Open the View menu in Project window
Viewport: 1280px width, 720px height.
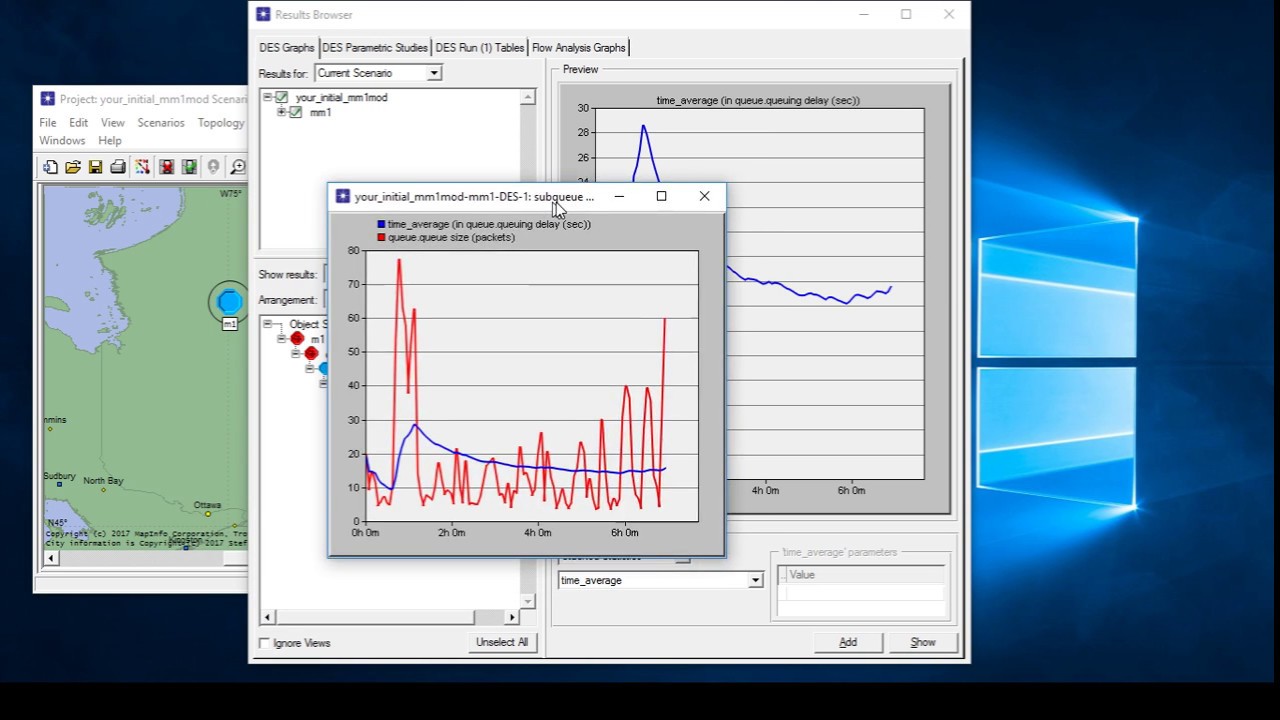tap(113, 122)
